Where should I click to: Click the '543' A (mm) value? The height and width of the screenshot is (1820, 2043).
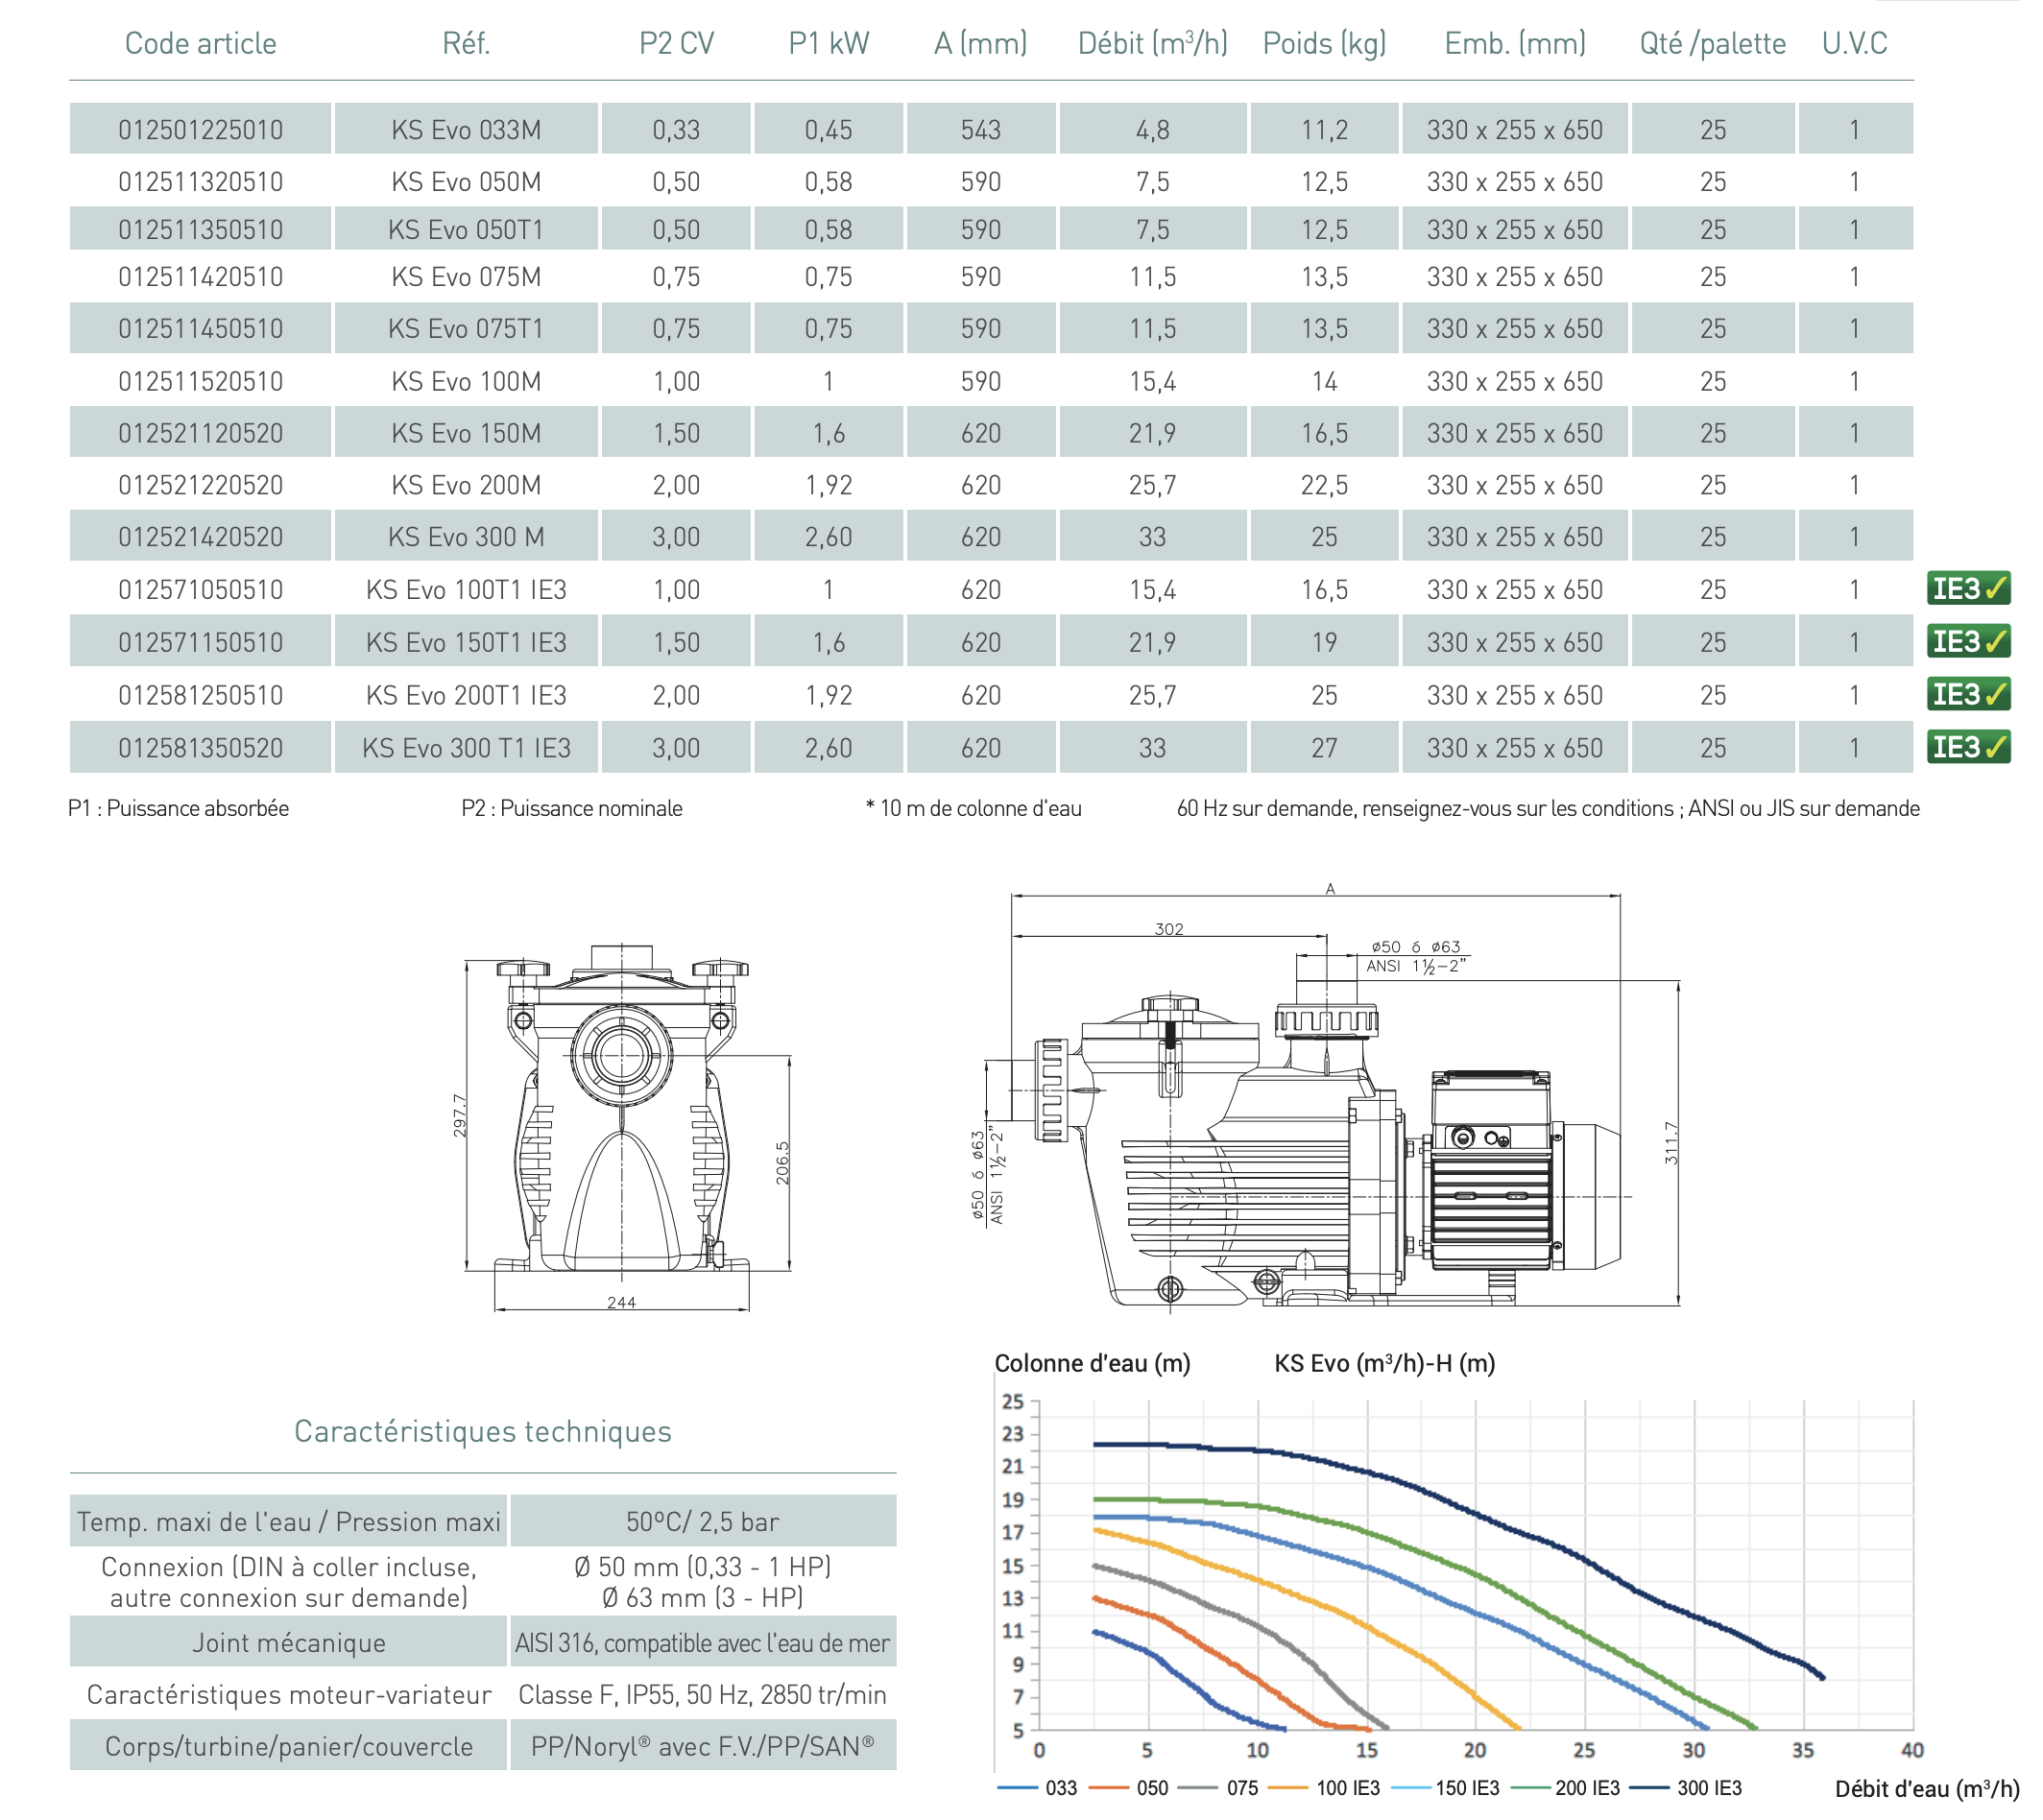click(980, 129)
